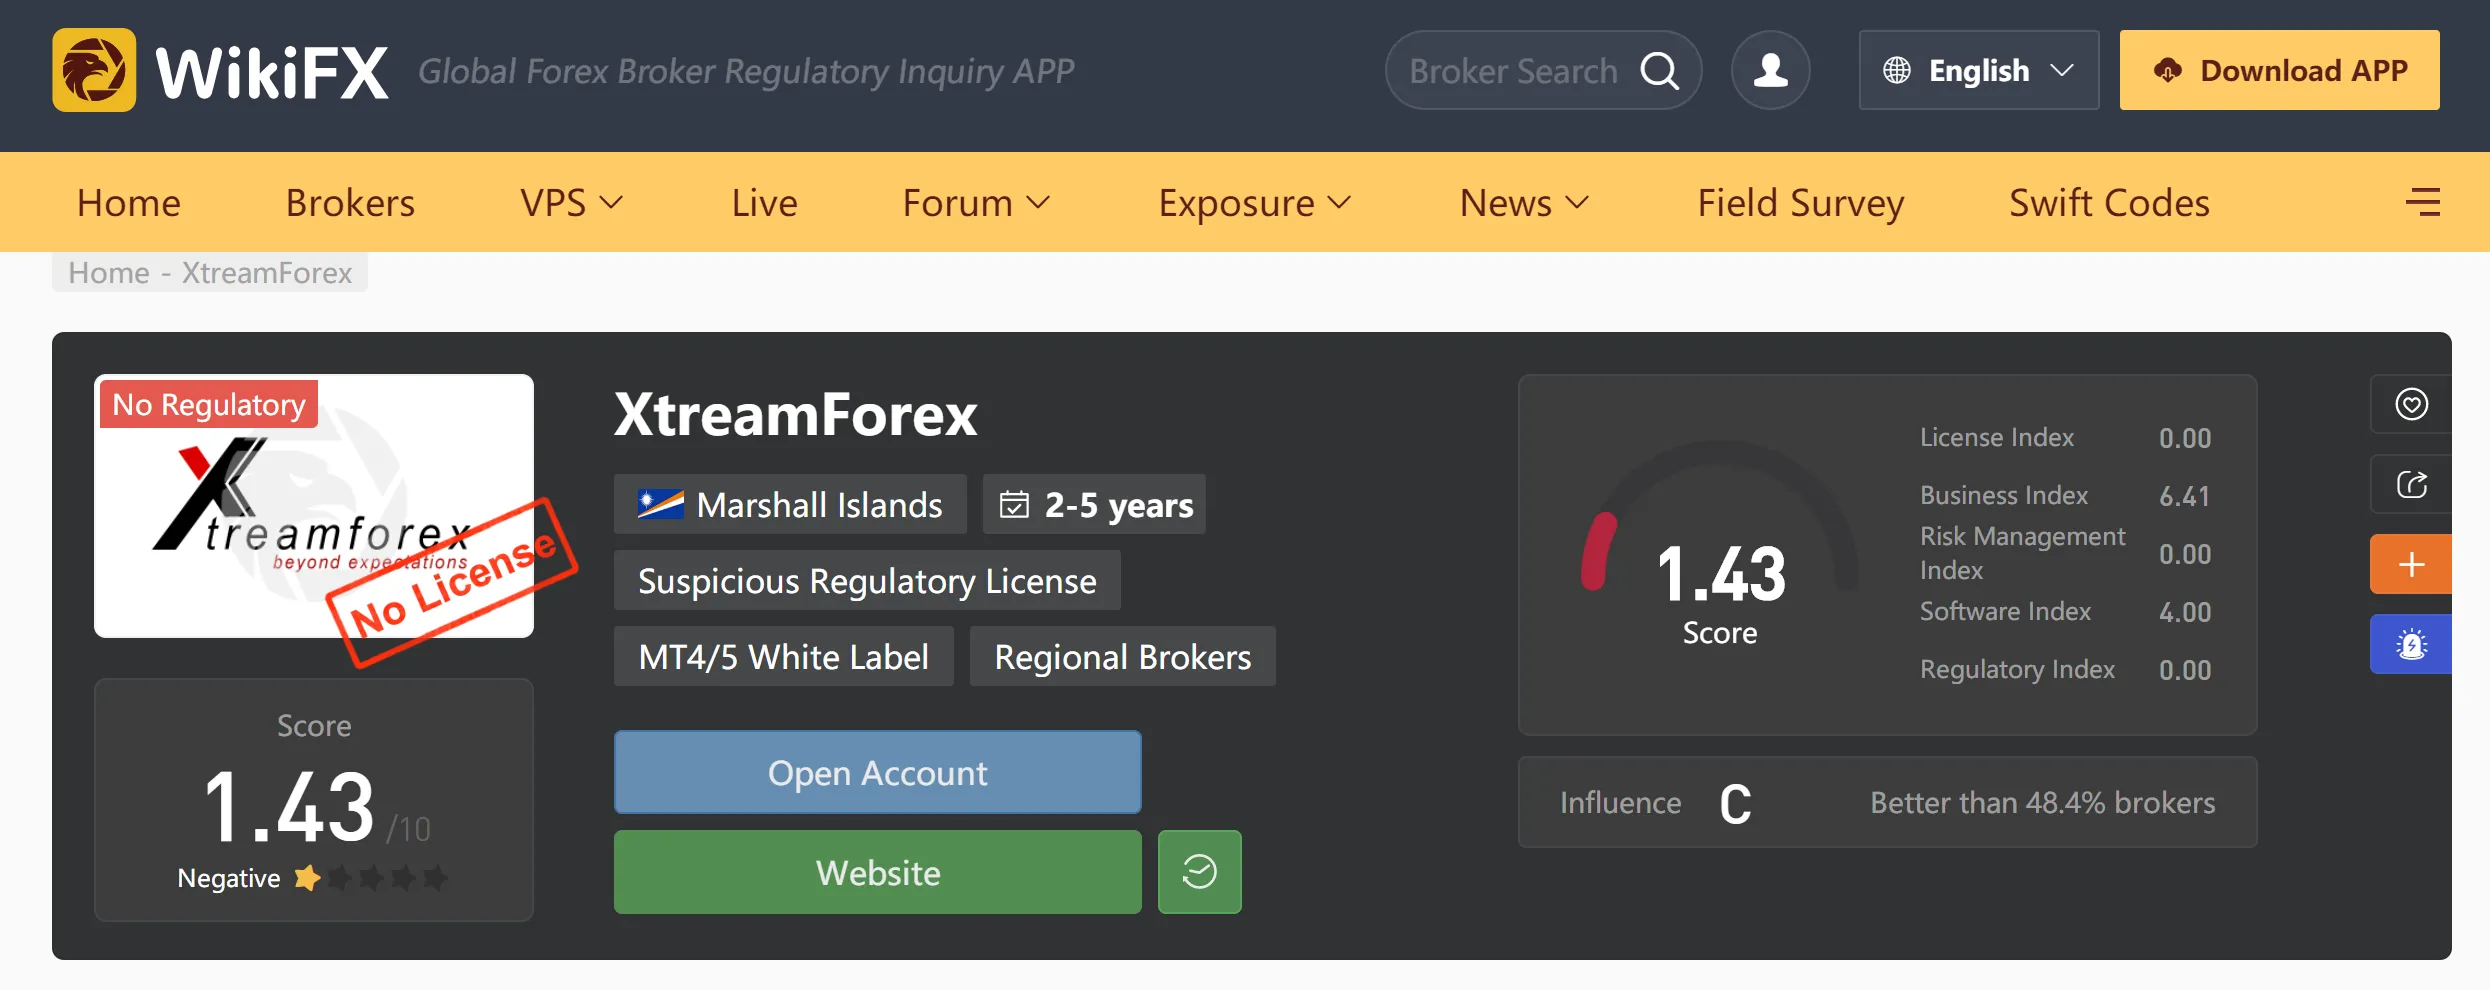
Task: Click the orange plus icon
Action: pyautogui.click(x=2411, y=564)
